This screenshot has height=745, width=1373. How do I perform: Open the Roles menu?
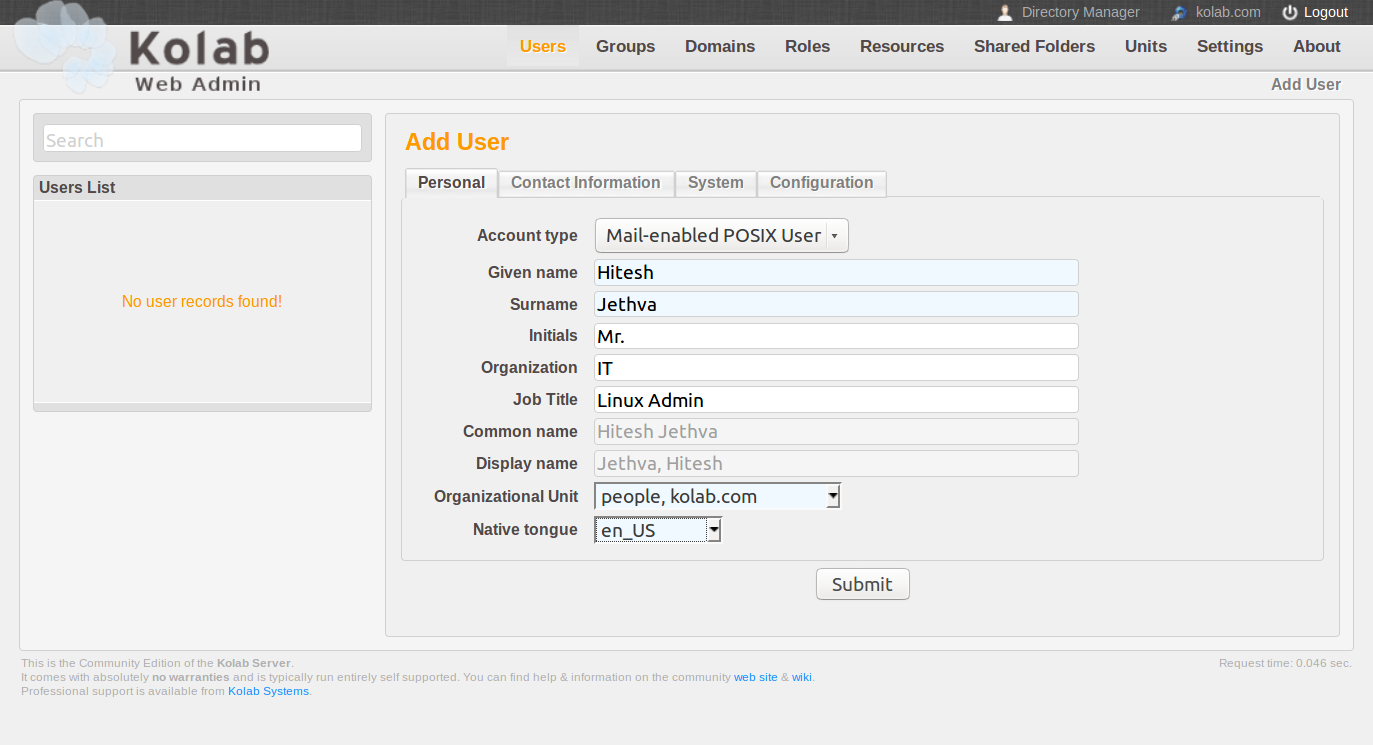[808, 46]
